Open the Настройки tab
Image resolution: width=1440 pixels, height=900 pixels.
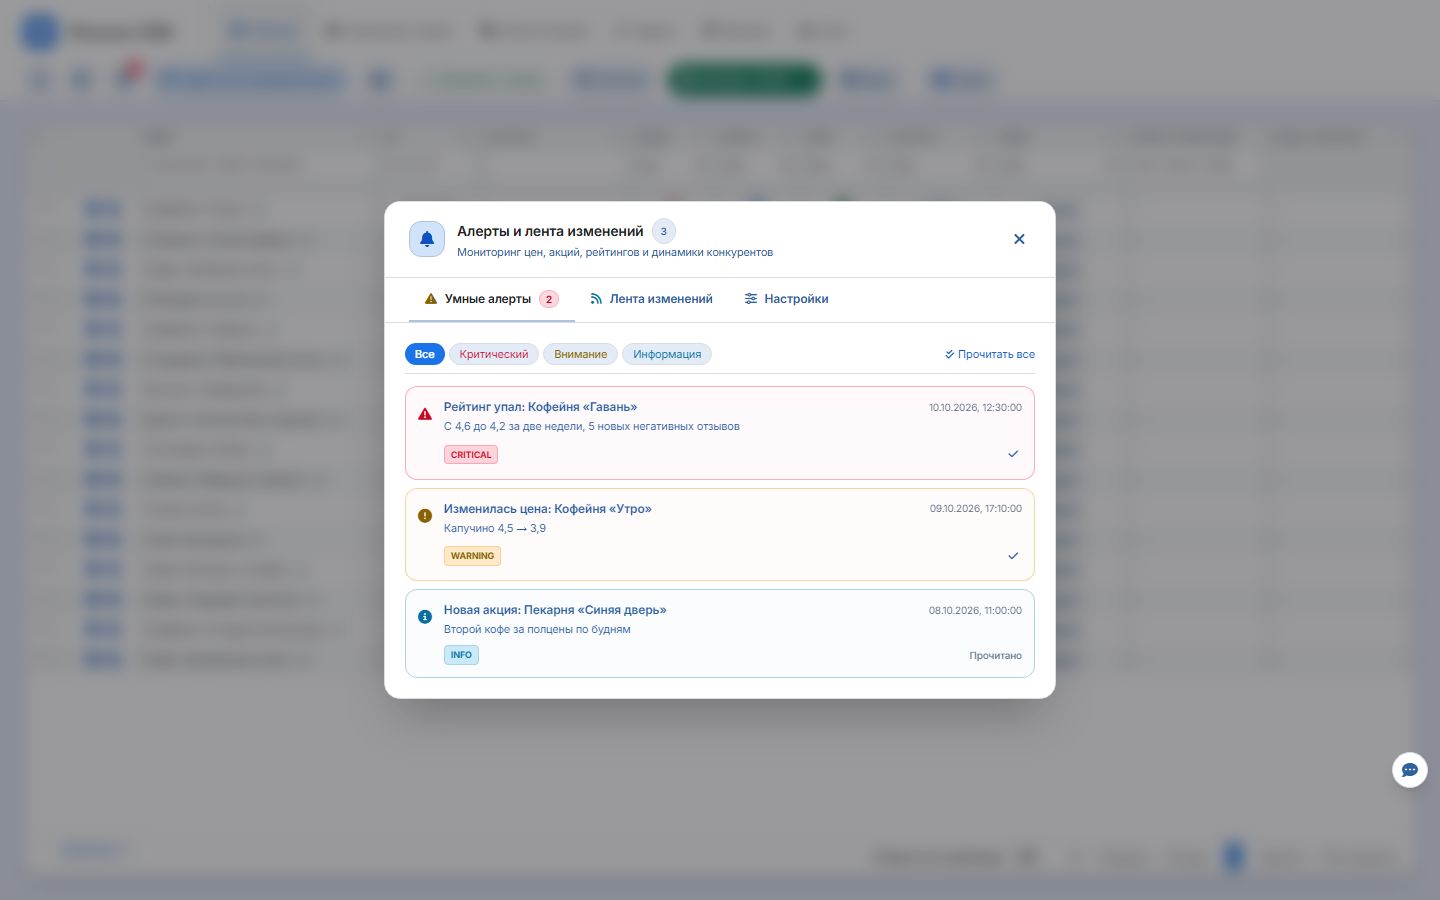[786, 299]
